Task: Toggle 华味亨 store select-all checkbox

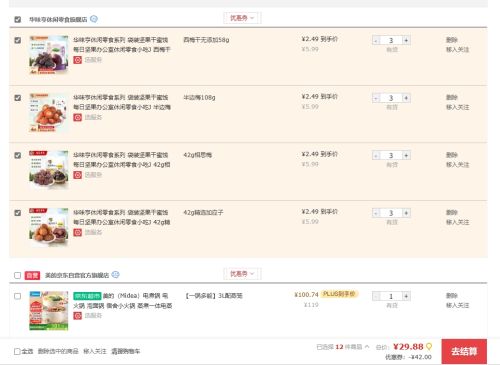Action: point(18,19)
